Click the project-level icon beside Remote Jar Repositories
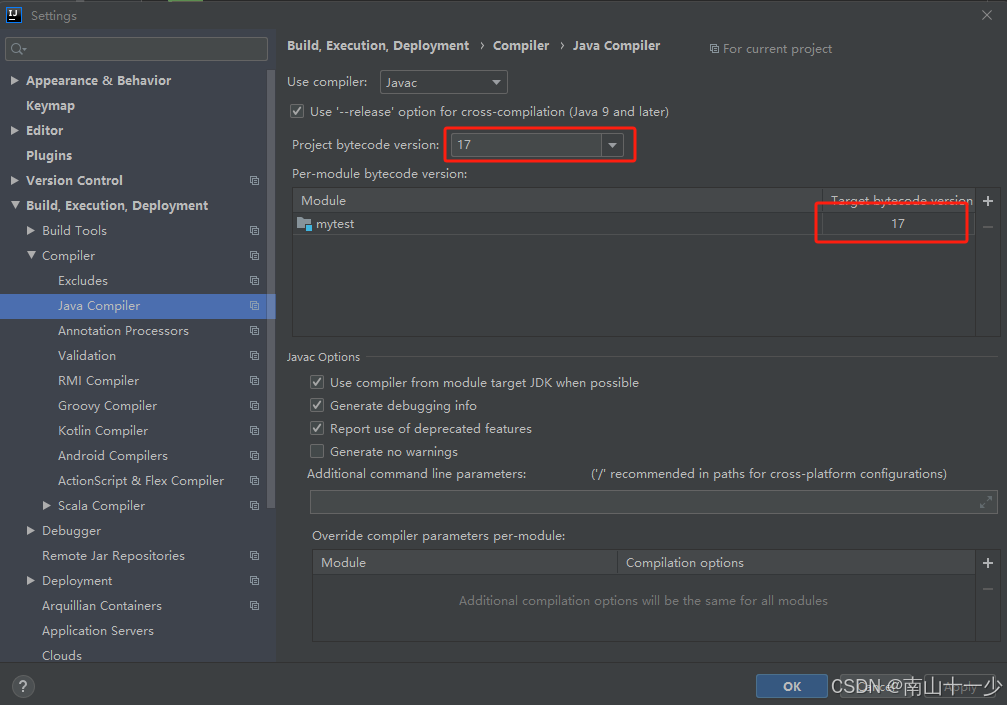The image size is (1007, 705). pyautogui.click(x=254, y=556)
